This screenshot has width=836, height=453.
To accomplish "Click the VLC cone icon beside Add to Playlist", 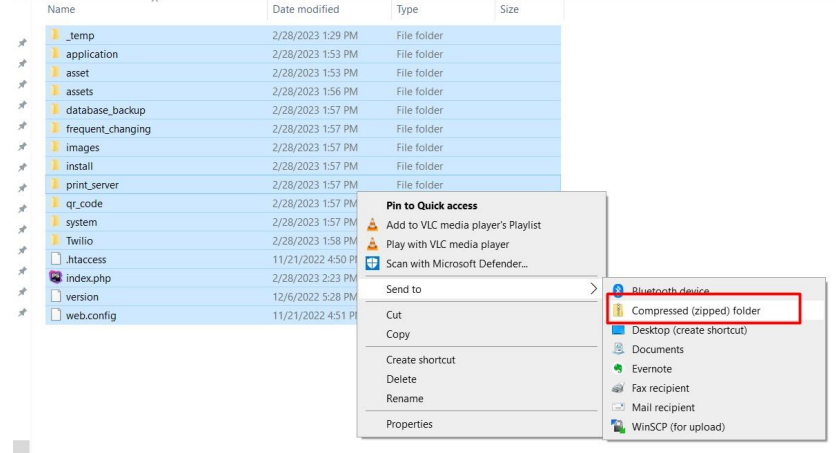I will coord(373,225).
